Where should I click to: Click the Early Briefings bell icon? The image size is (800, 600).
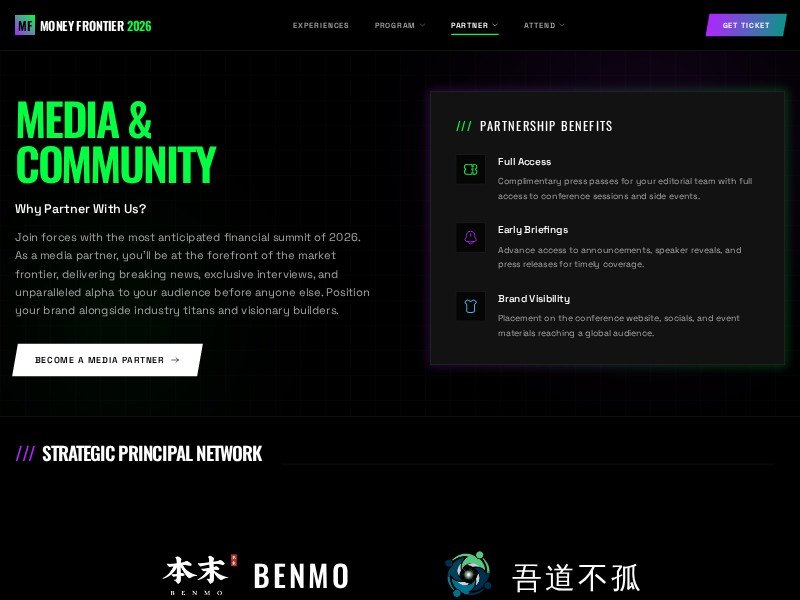point(470,237)
